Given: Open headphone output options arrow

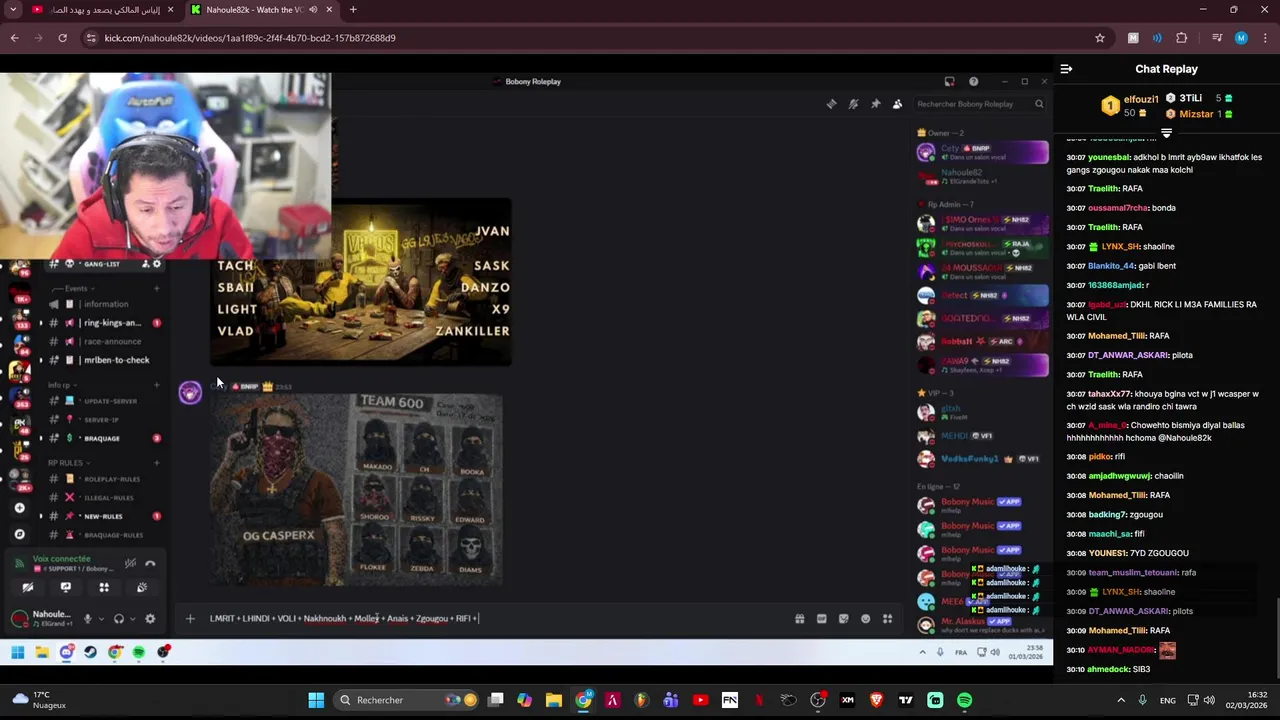Looking at the screenshot, I should (132, 619).
